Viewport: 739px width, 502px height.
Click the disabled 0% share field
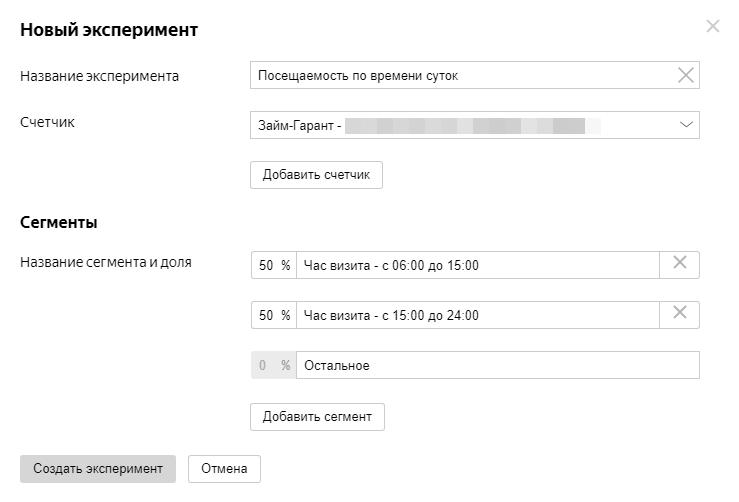[264, 365]
